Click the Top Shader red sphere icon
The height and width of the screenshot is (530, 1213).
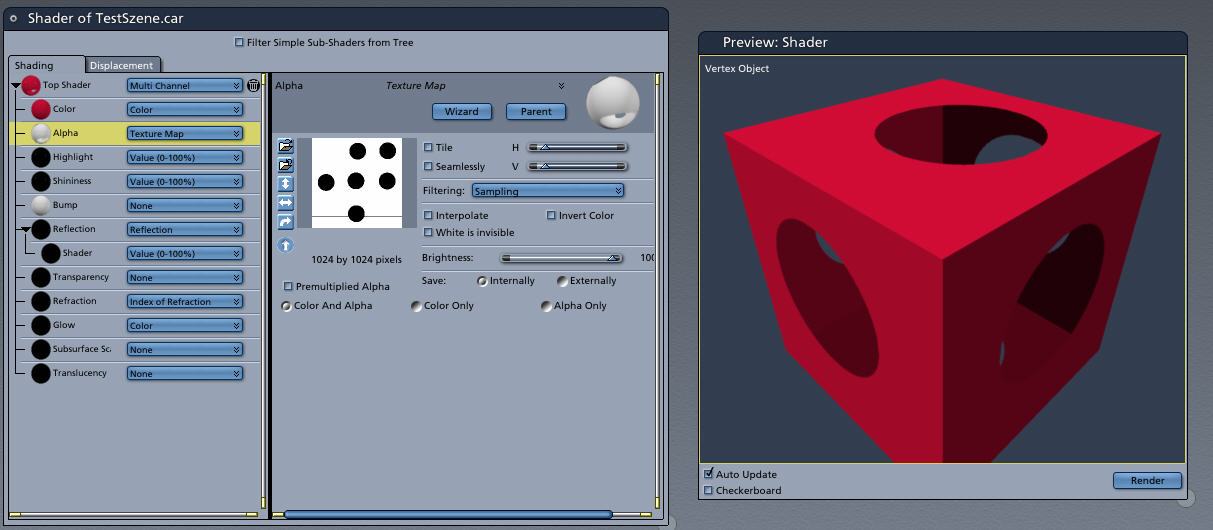31,85
